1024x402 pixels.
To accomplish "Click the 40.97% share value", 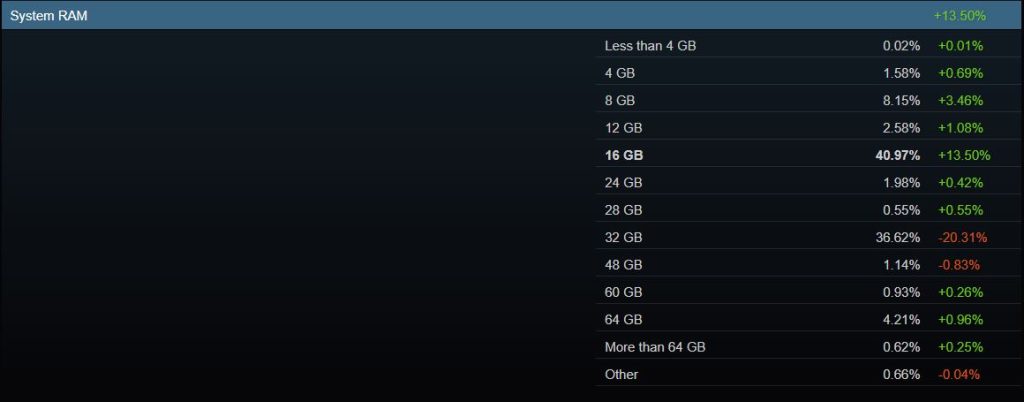I will pos(899,155).
